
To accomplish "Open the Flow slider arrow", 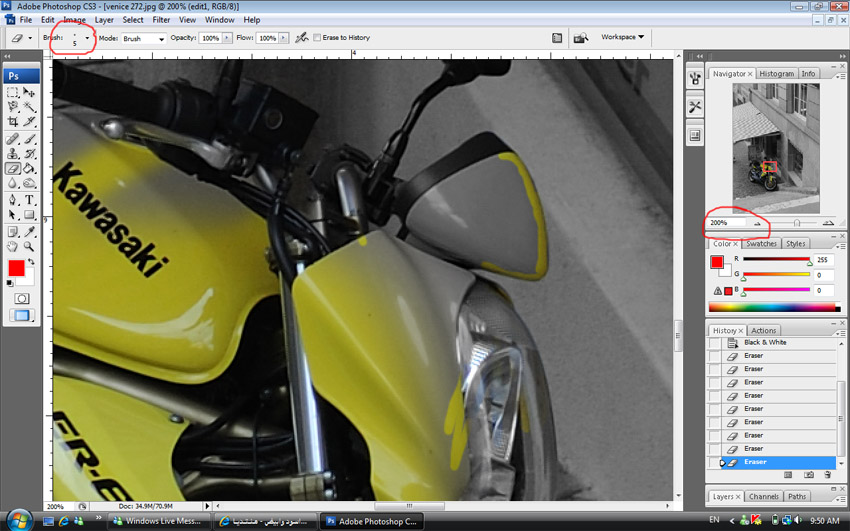I will [283, 38].
